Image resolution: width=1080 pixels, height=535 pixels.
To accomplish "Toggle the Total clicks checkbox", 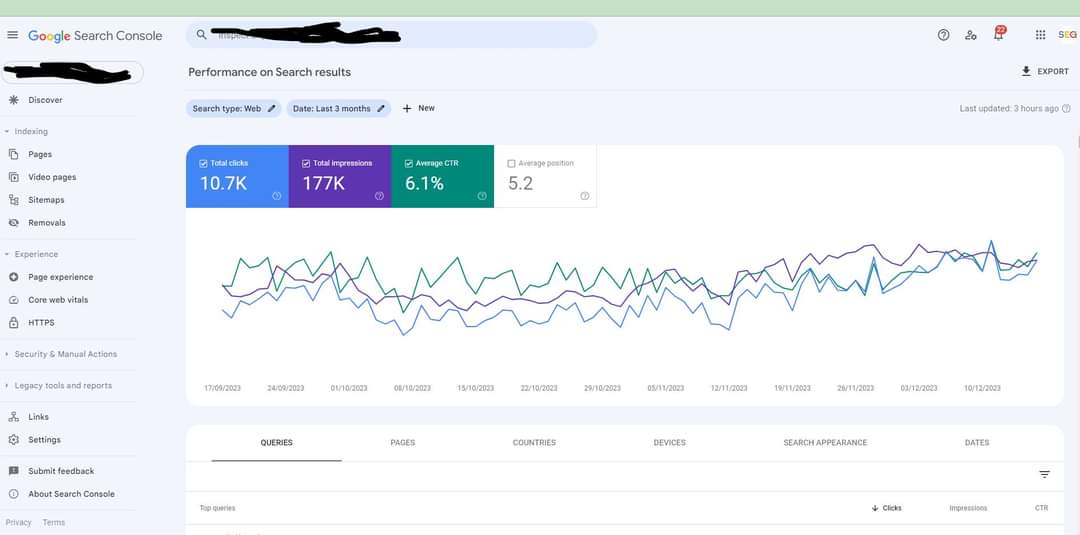I will (204, 163).
